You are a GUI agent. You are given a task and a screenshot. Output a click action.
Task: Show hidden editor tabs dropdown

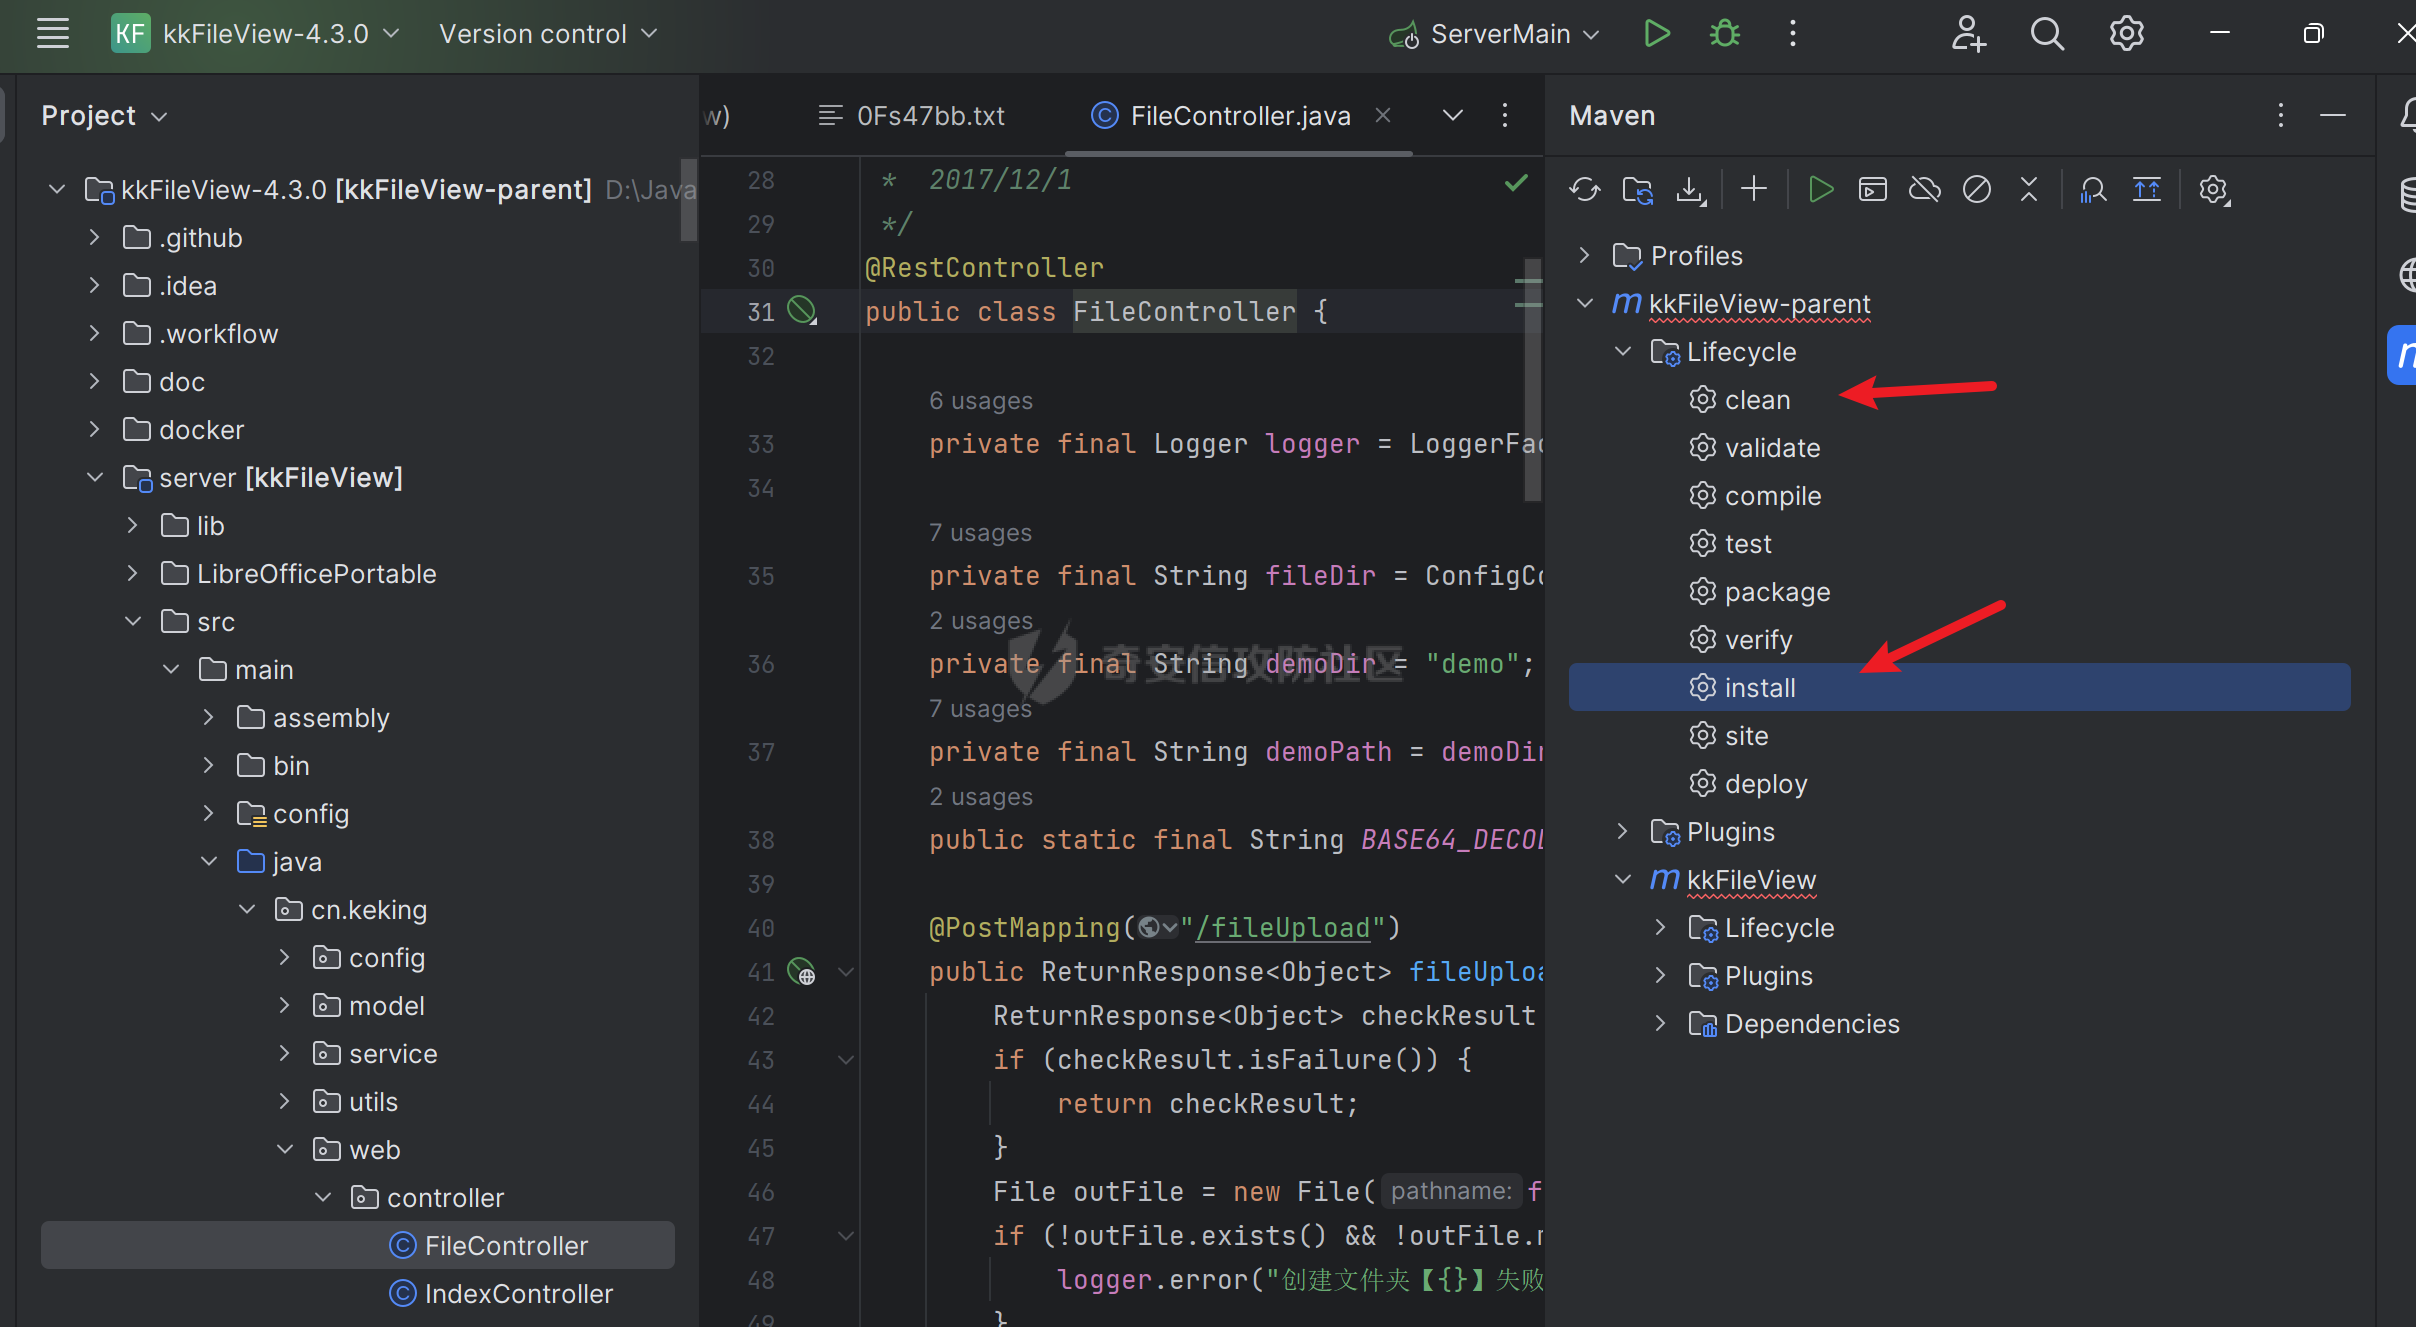click(1453, 115)
